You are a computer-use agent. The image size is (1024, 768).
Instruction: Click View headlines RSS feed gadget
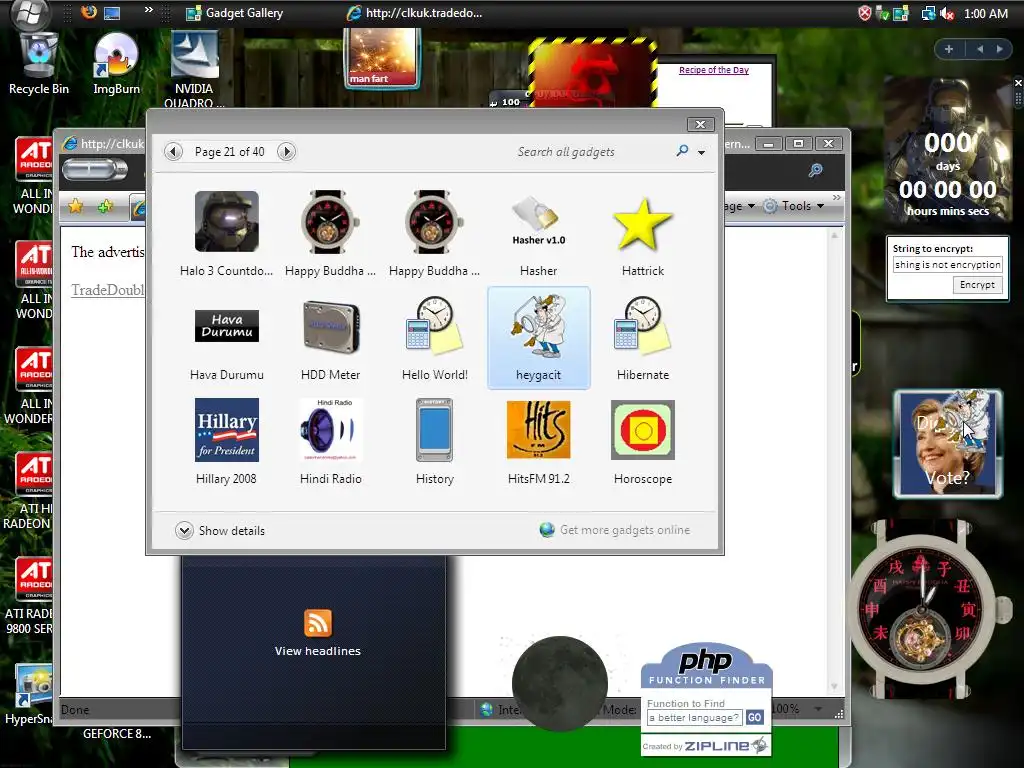pos(317,633)
